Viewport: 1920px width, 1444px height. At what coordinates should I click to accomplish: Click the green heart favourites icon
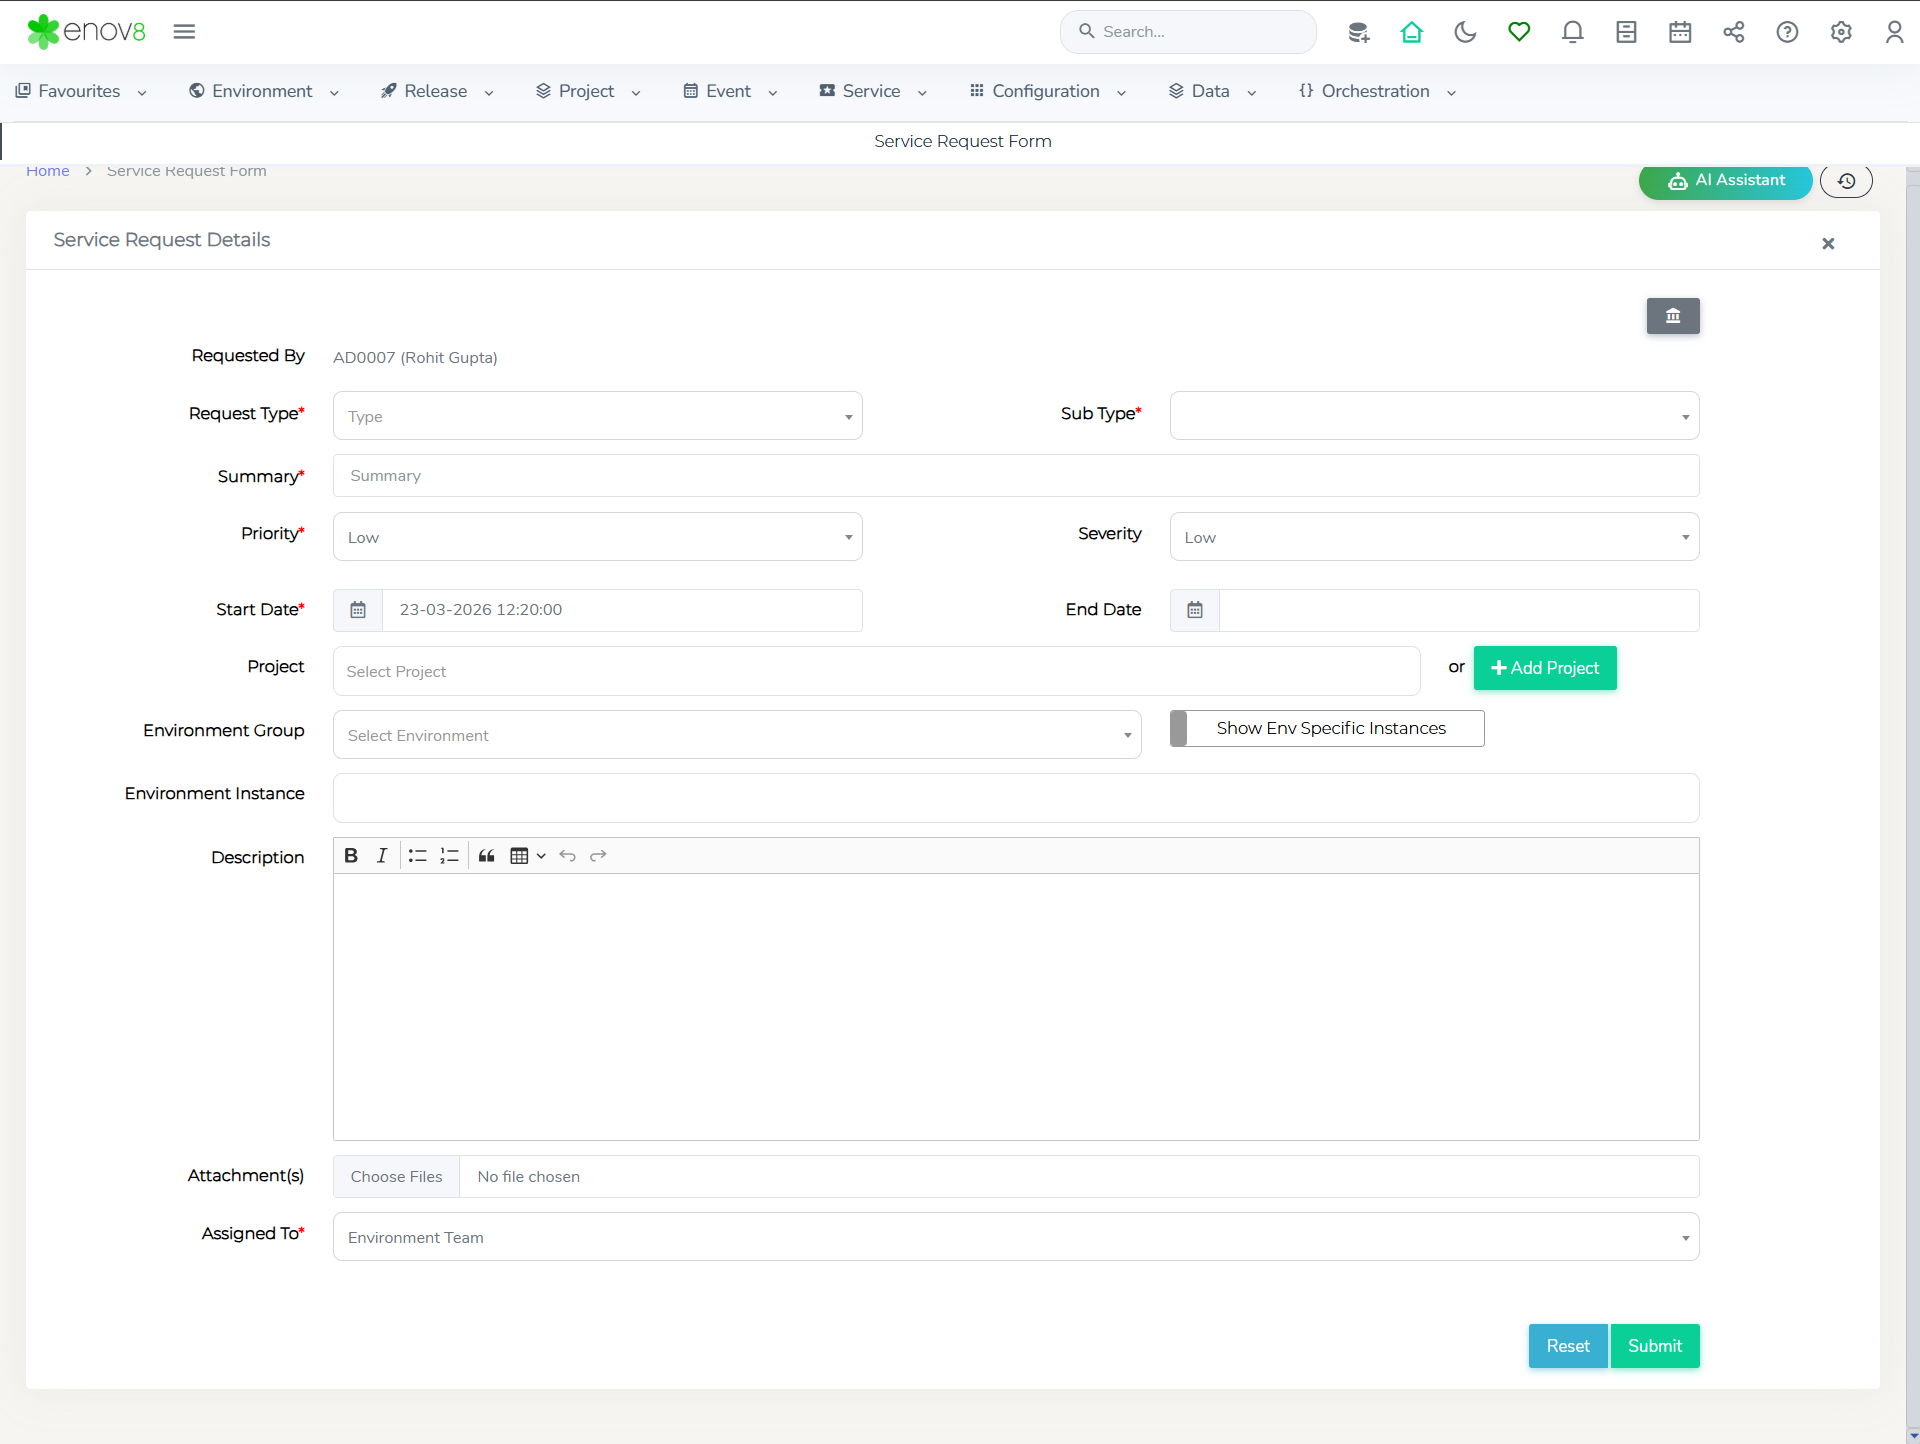point(1519,32)
